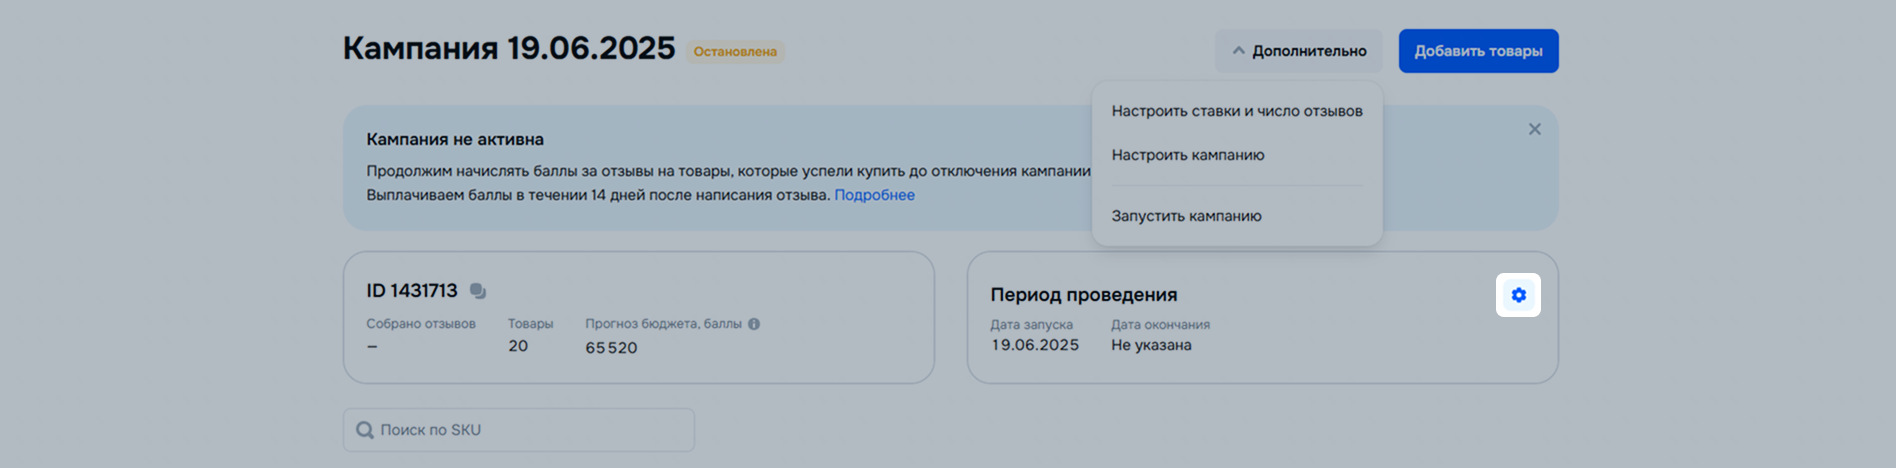Click the launch date value 19.06.2025
This screenshot has width=1896, height=468.
(1035, 345)
